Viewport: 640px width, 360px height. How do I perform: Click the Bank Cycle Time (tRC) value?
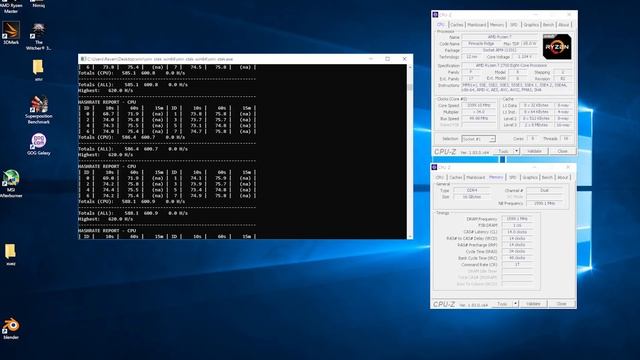(517, 258)
